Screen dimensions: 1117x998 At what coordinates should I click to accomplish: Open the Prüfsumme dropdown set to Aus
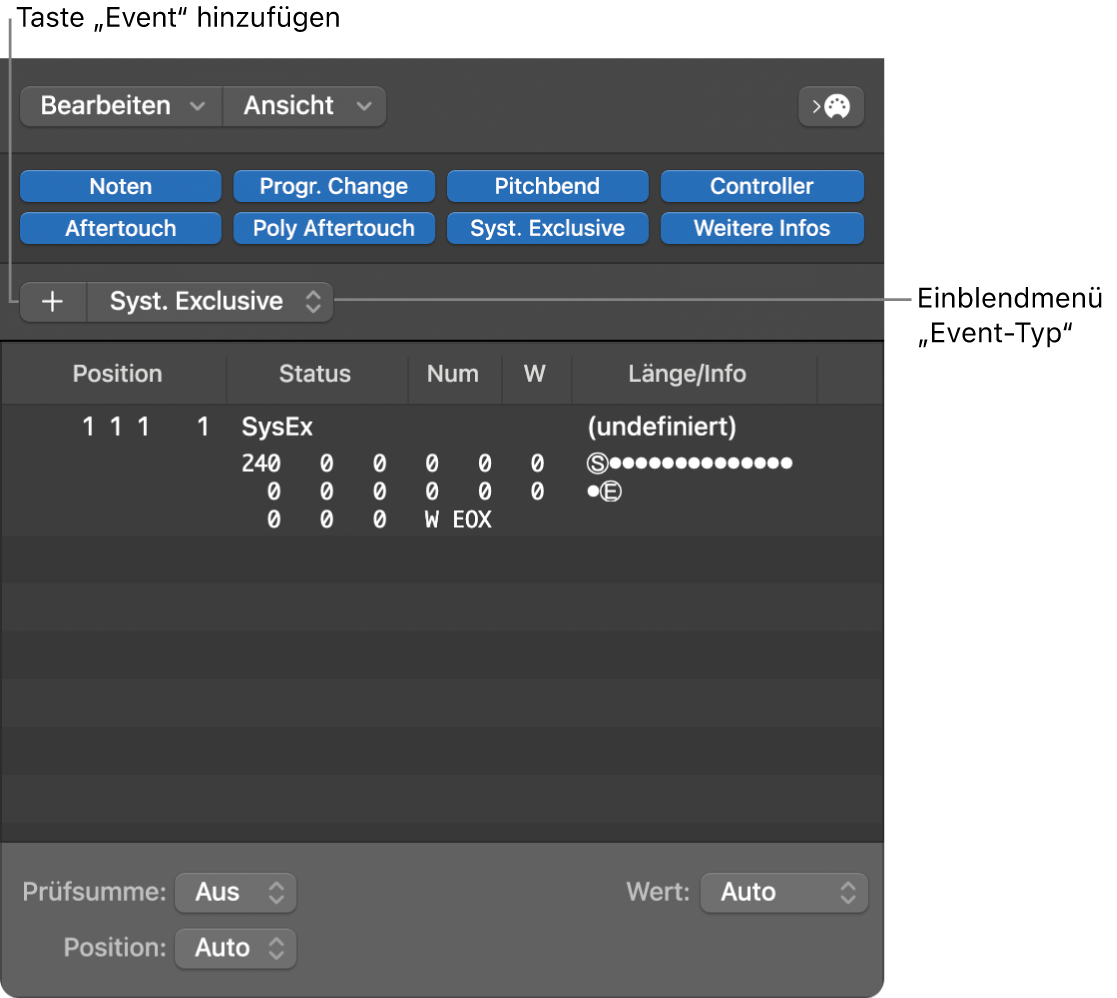pyautogui.click(x=235, y=892)
